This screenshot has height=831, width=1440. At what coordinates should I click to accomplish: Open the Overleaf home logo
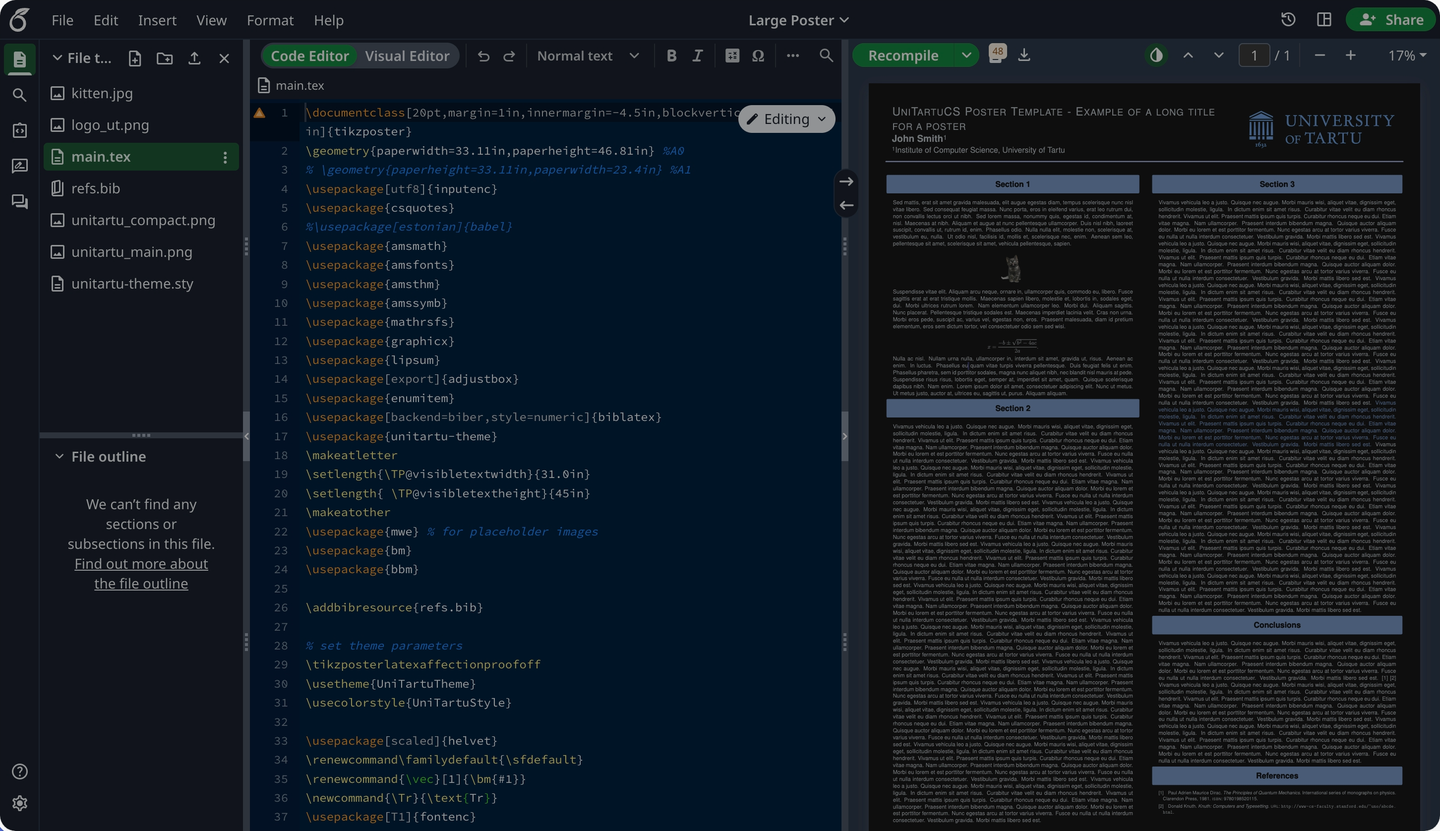tap(19, 19)
